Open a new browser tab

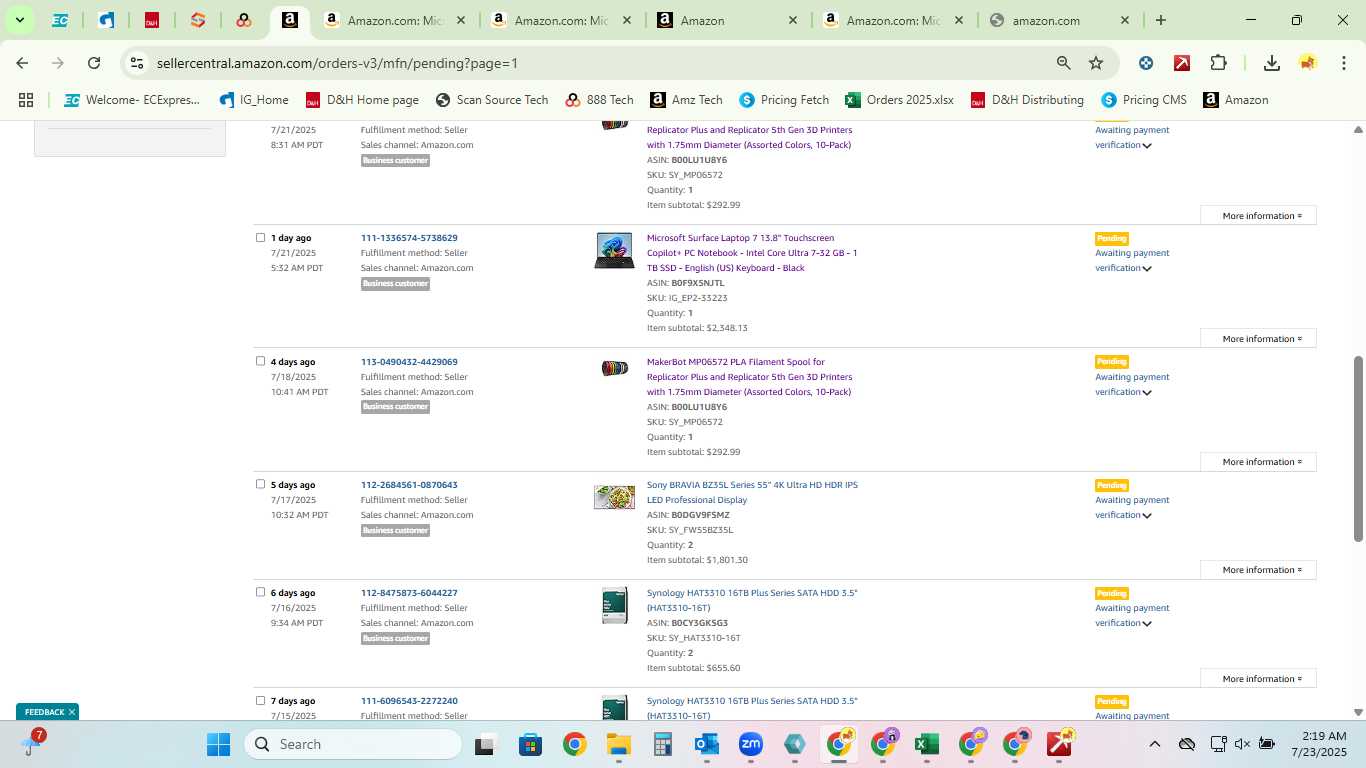(1160, 20)
